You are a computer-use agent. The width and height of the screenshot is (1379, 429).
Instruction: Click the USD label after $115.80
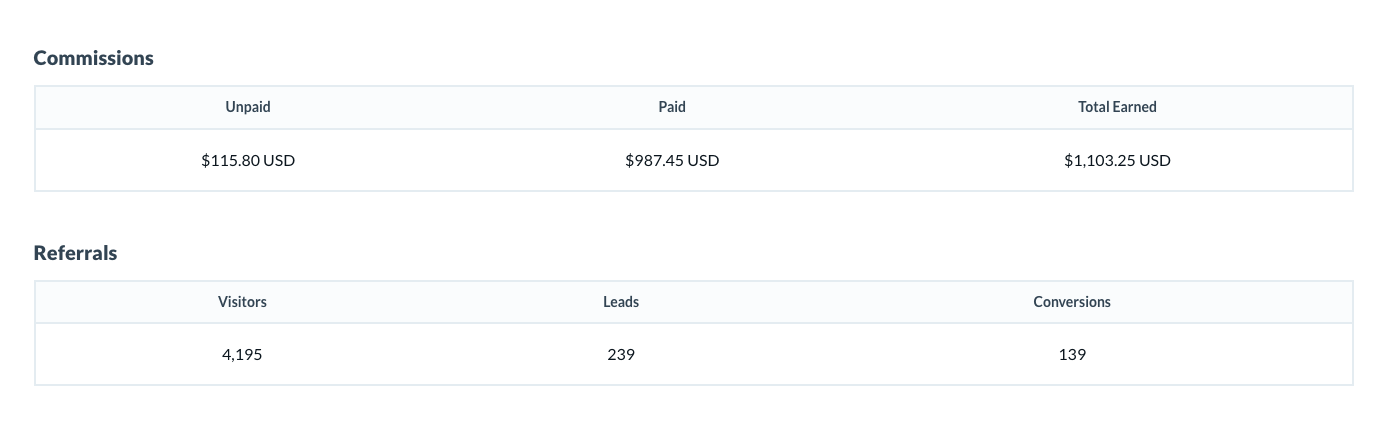tap(279, 160)
